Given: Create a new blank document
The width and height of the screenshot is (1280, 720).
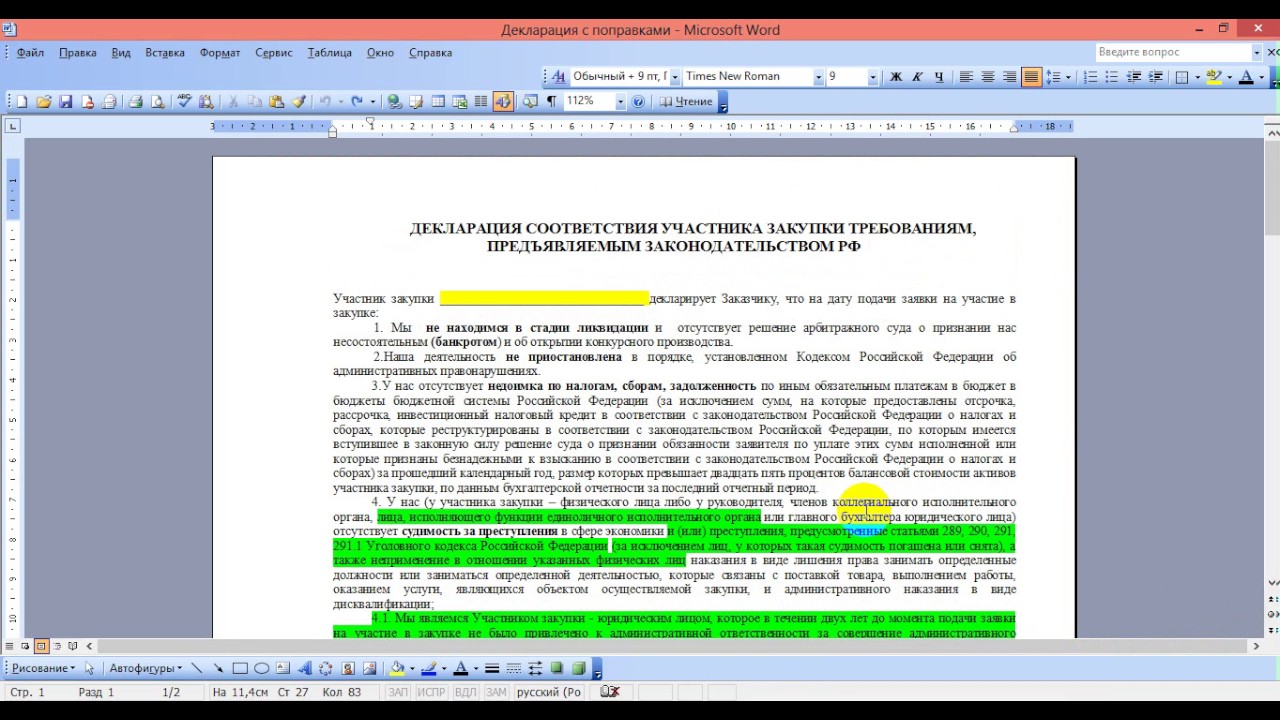Looking at the screenshot, I should 22,101.
